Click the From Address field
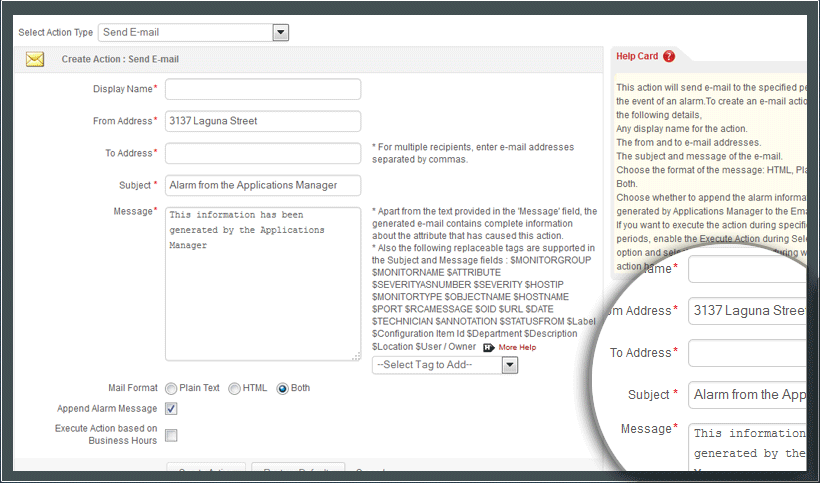Image resolution: width=820 pixels, height=483 pixels. pyautogui.click(x=263, y=121)
